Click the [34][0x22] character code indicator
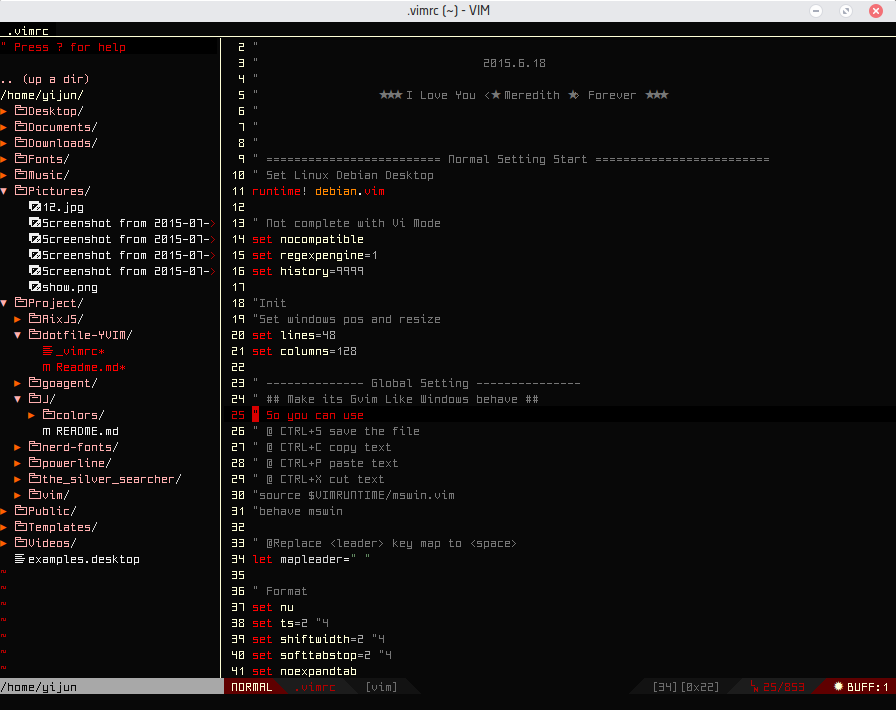This screenshot has width=896, height=710. tap(686, 687)
